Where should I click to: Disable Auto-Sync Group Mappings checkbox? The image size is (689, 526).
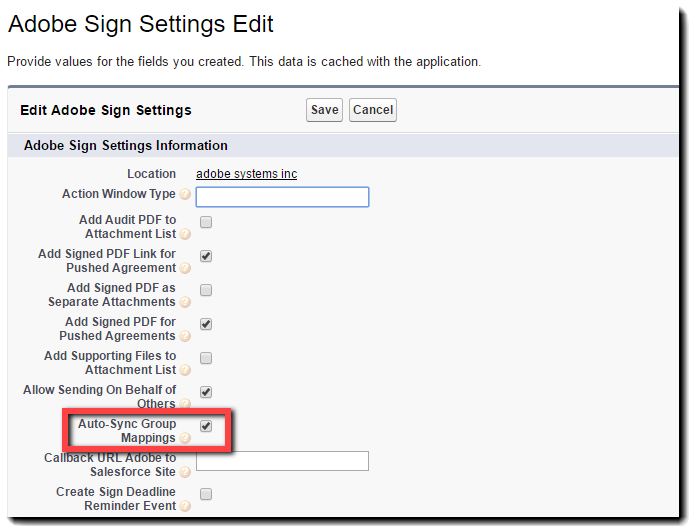coord(206,426)
